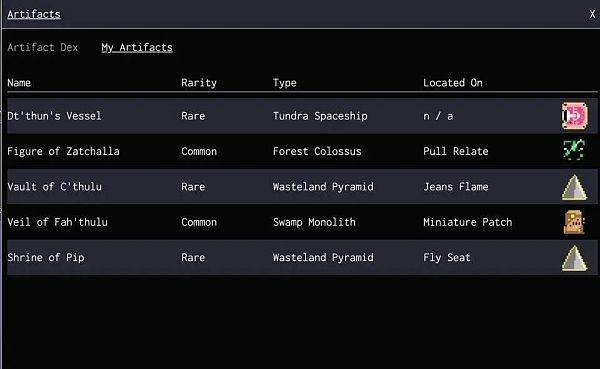Image resolution: width=600 pixels, height=369 pixels.
Task: Click the Shrine of Pip pyramid icon
Action: (574, 258)
